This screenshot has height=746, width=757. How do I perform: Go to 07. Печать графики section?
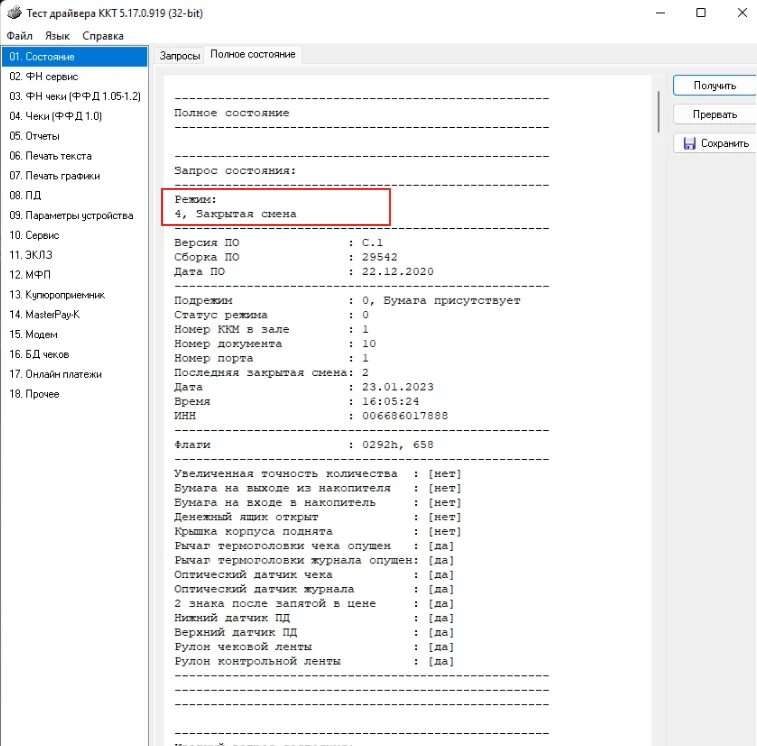(x=75, y=176)
